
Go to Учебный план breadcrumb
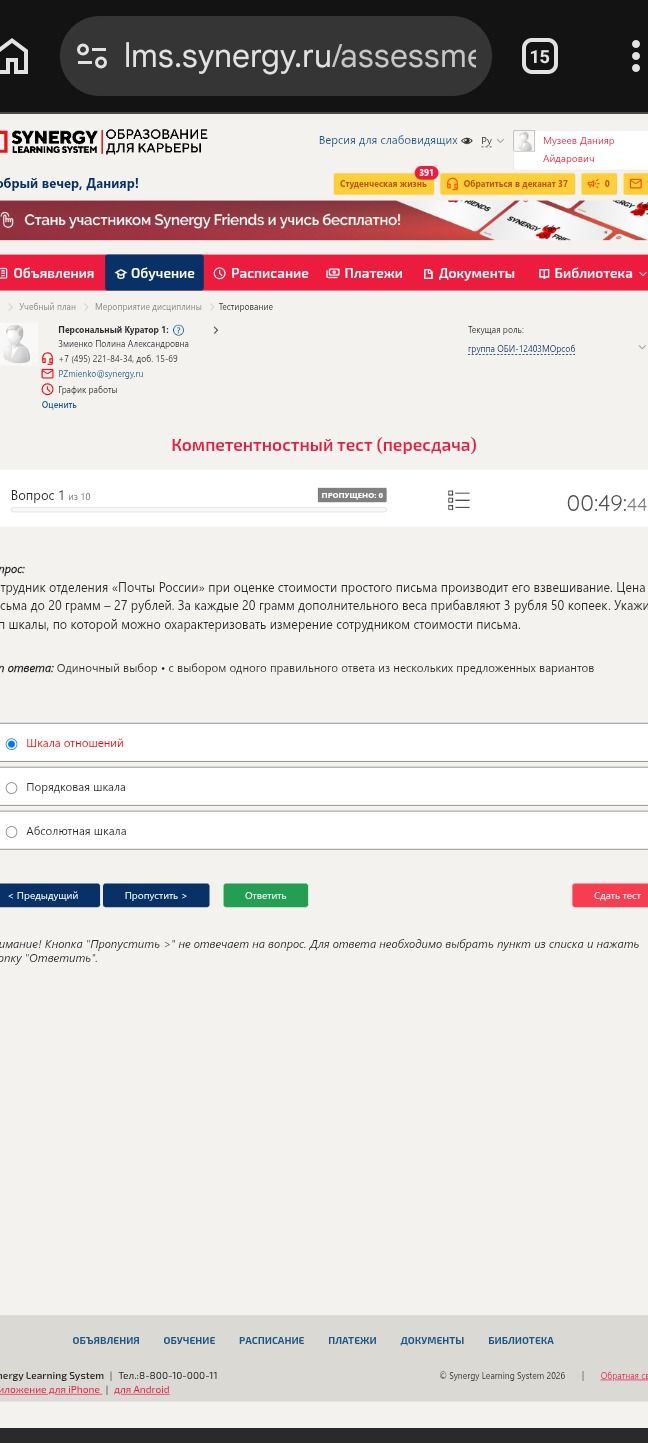click(47, 307)
